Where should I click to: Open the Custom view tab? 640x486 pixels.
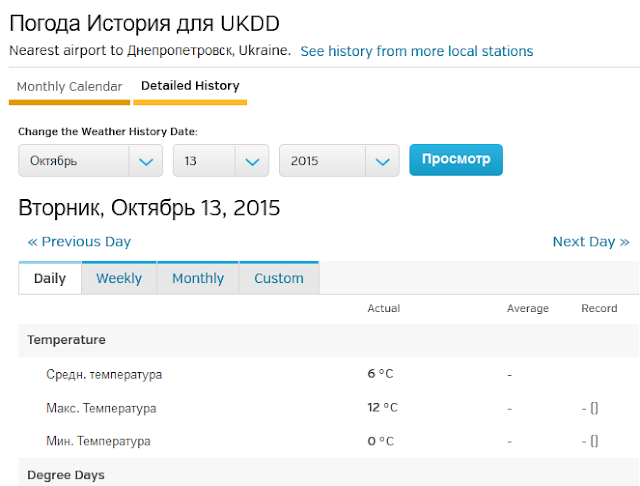click(x=279, y=278)
